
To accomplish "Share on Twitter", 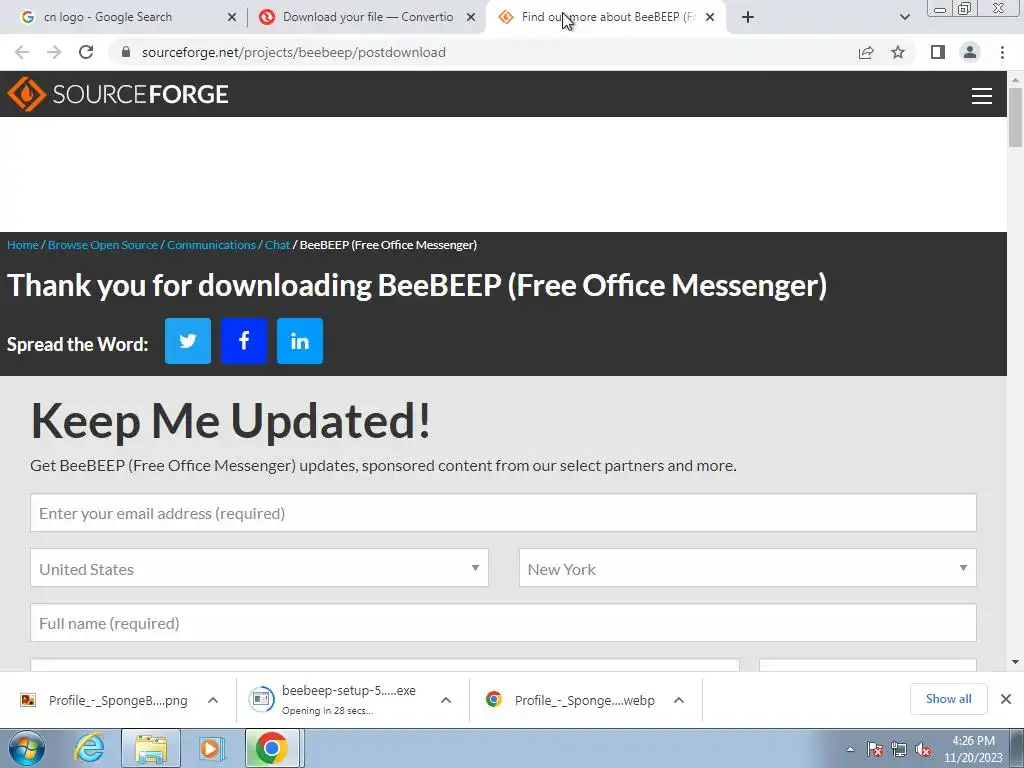I will [x=187, y=341].
